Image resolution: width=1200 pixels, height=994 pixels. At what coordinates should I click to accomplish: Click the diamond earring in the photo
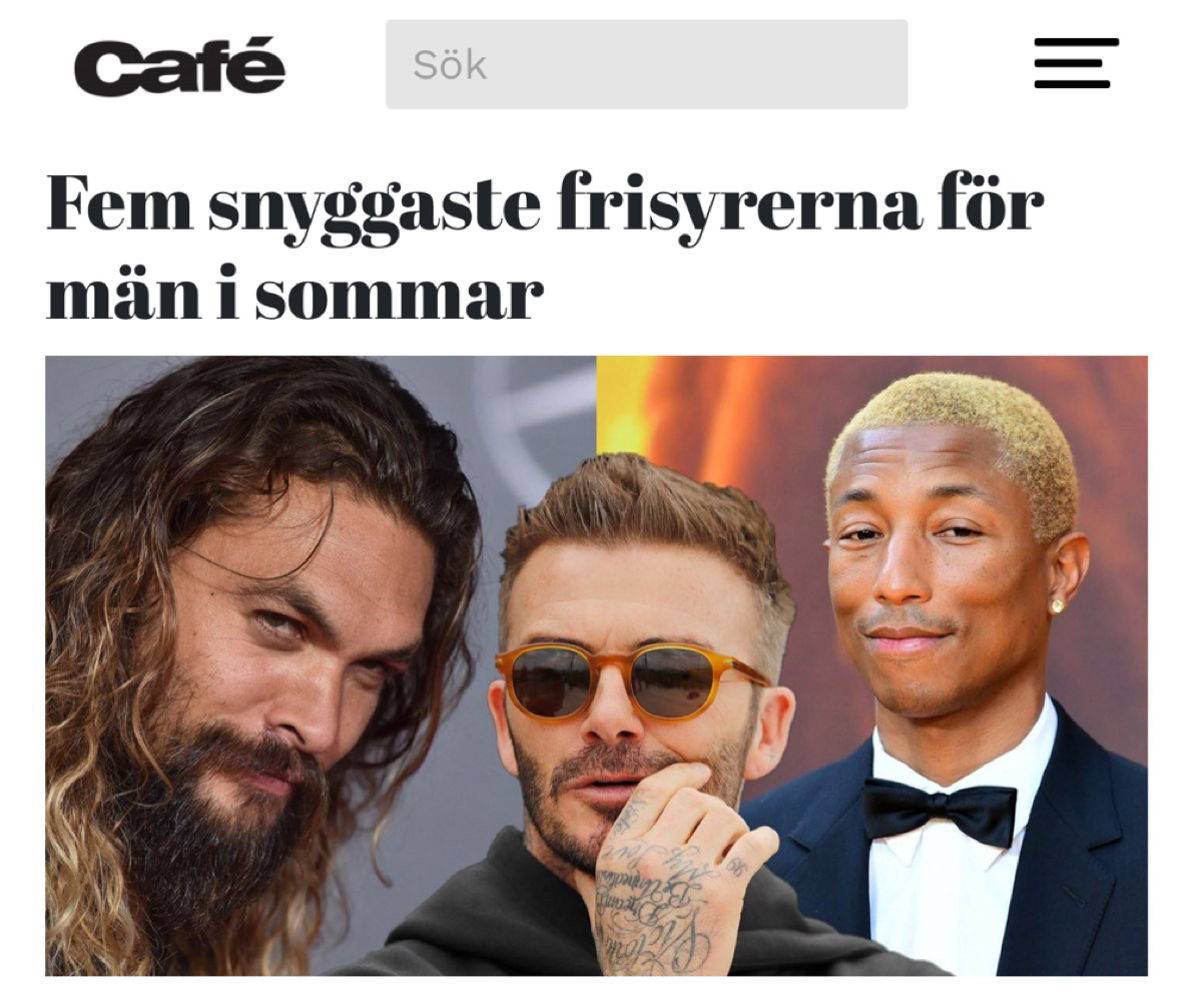tap(1057, 604)
